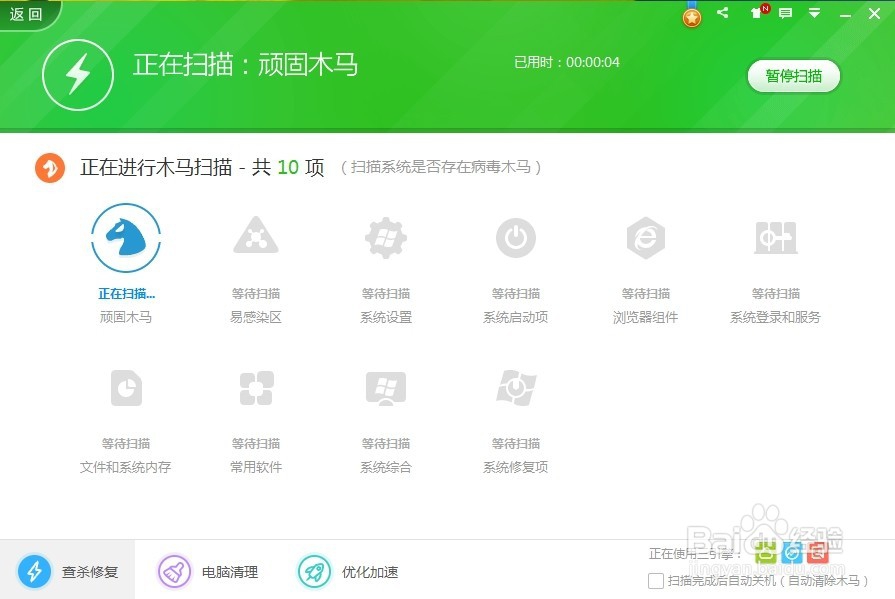Click the 系统登录和服务 scan icon
The image size is (895, 599).
pos(775,236)
